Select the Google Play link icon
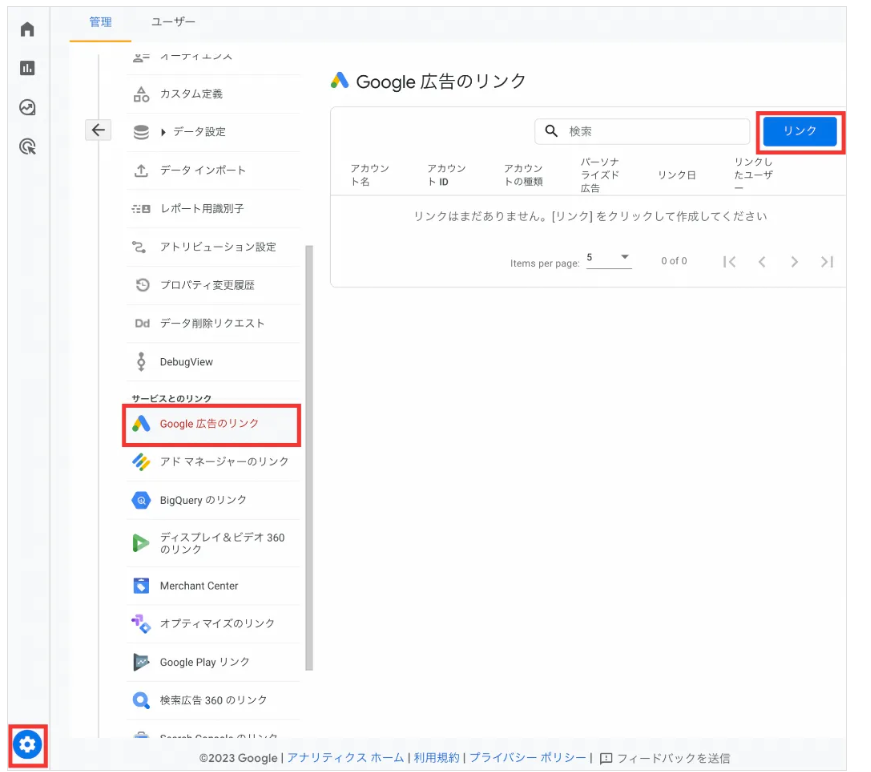The height and width of the screenshot is (772, 871). pyautogui.click(x=141, y=662)
